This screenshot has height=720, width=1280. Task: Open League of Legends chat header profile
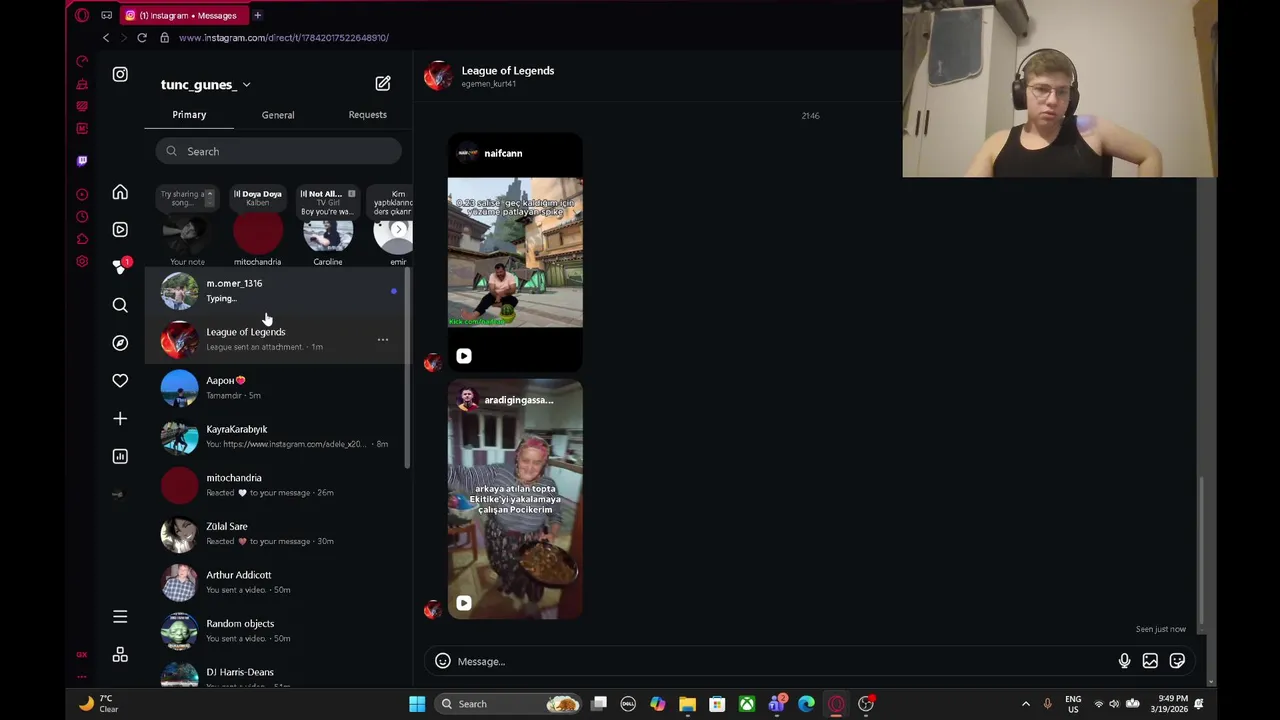[x=490, y=76]
